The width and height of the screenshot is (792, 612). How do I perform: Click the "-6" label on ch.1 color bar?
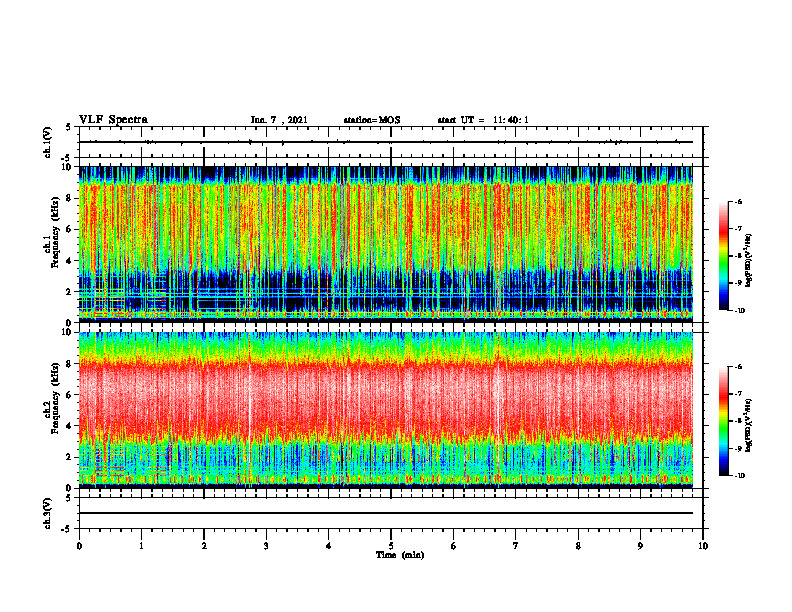739,201
